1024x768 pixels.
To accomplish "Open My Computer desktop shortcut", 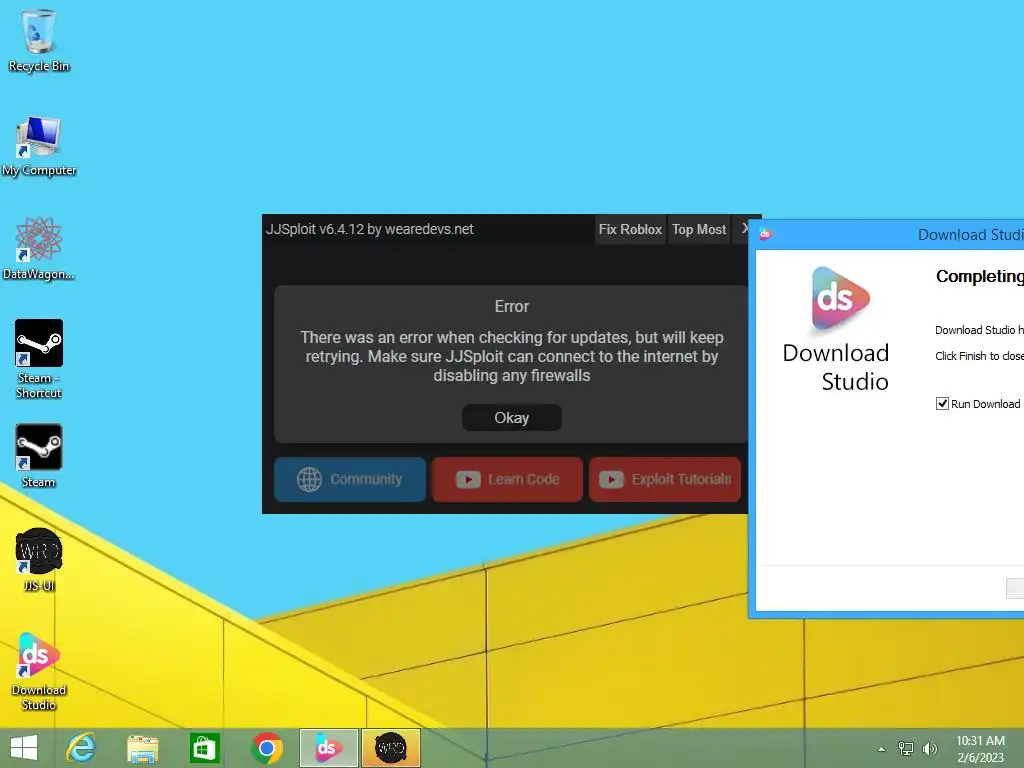I will point(39,146).
